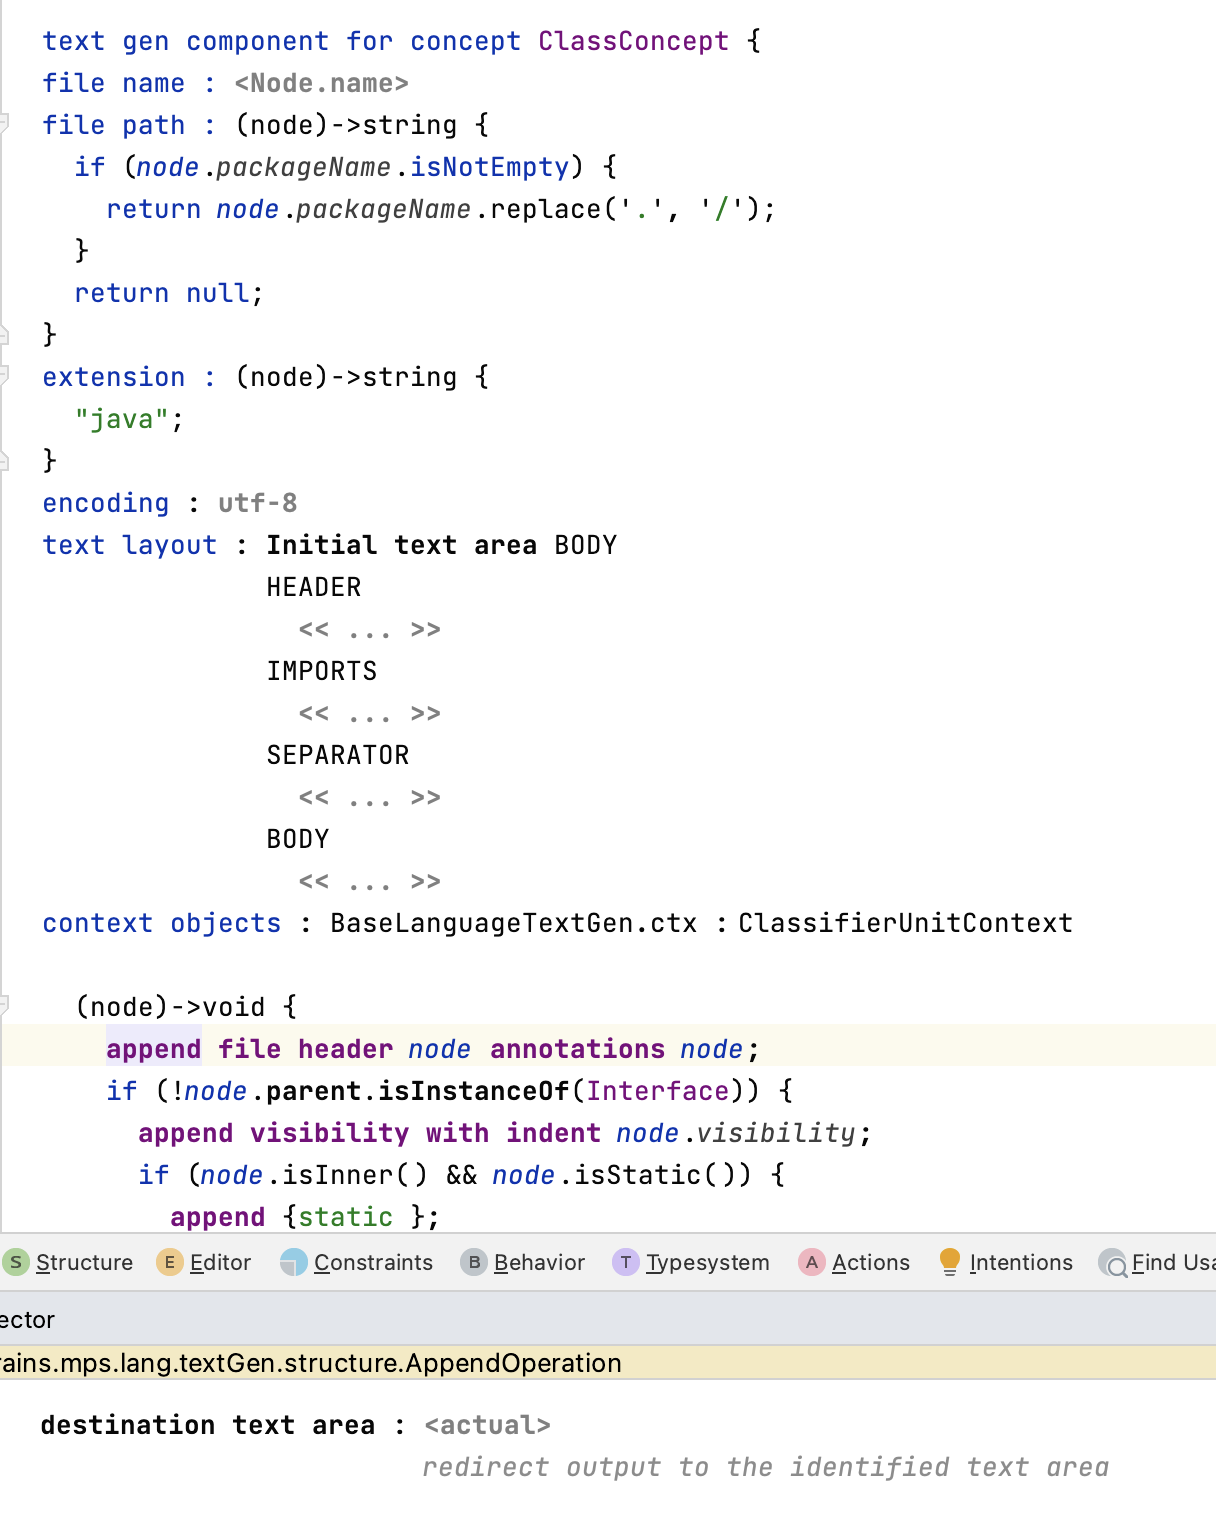
Task: Click the closing fold marker of extension block
Action: [x=4, y=460]
